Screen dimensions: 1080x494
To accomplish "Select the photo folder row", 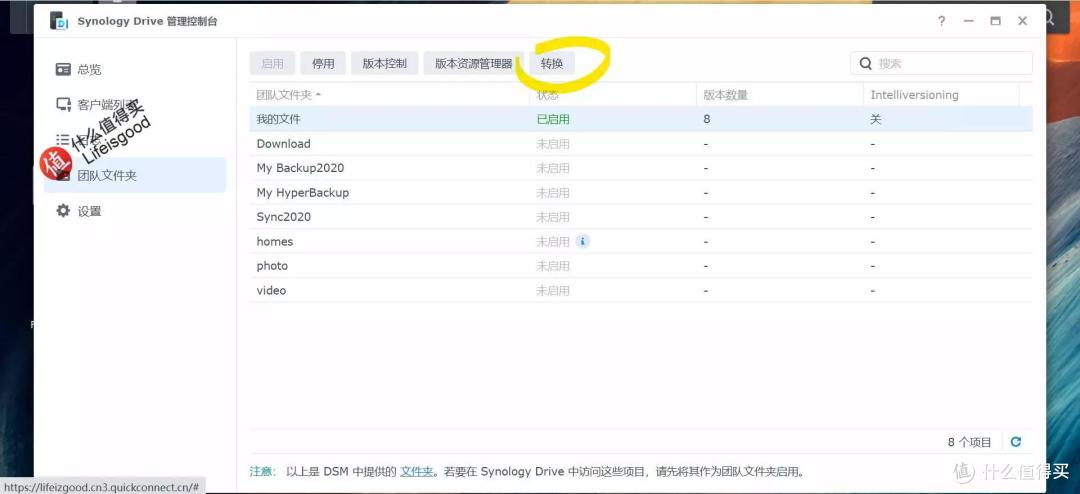I will (x=641, y=266).
